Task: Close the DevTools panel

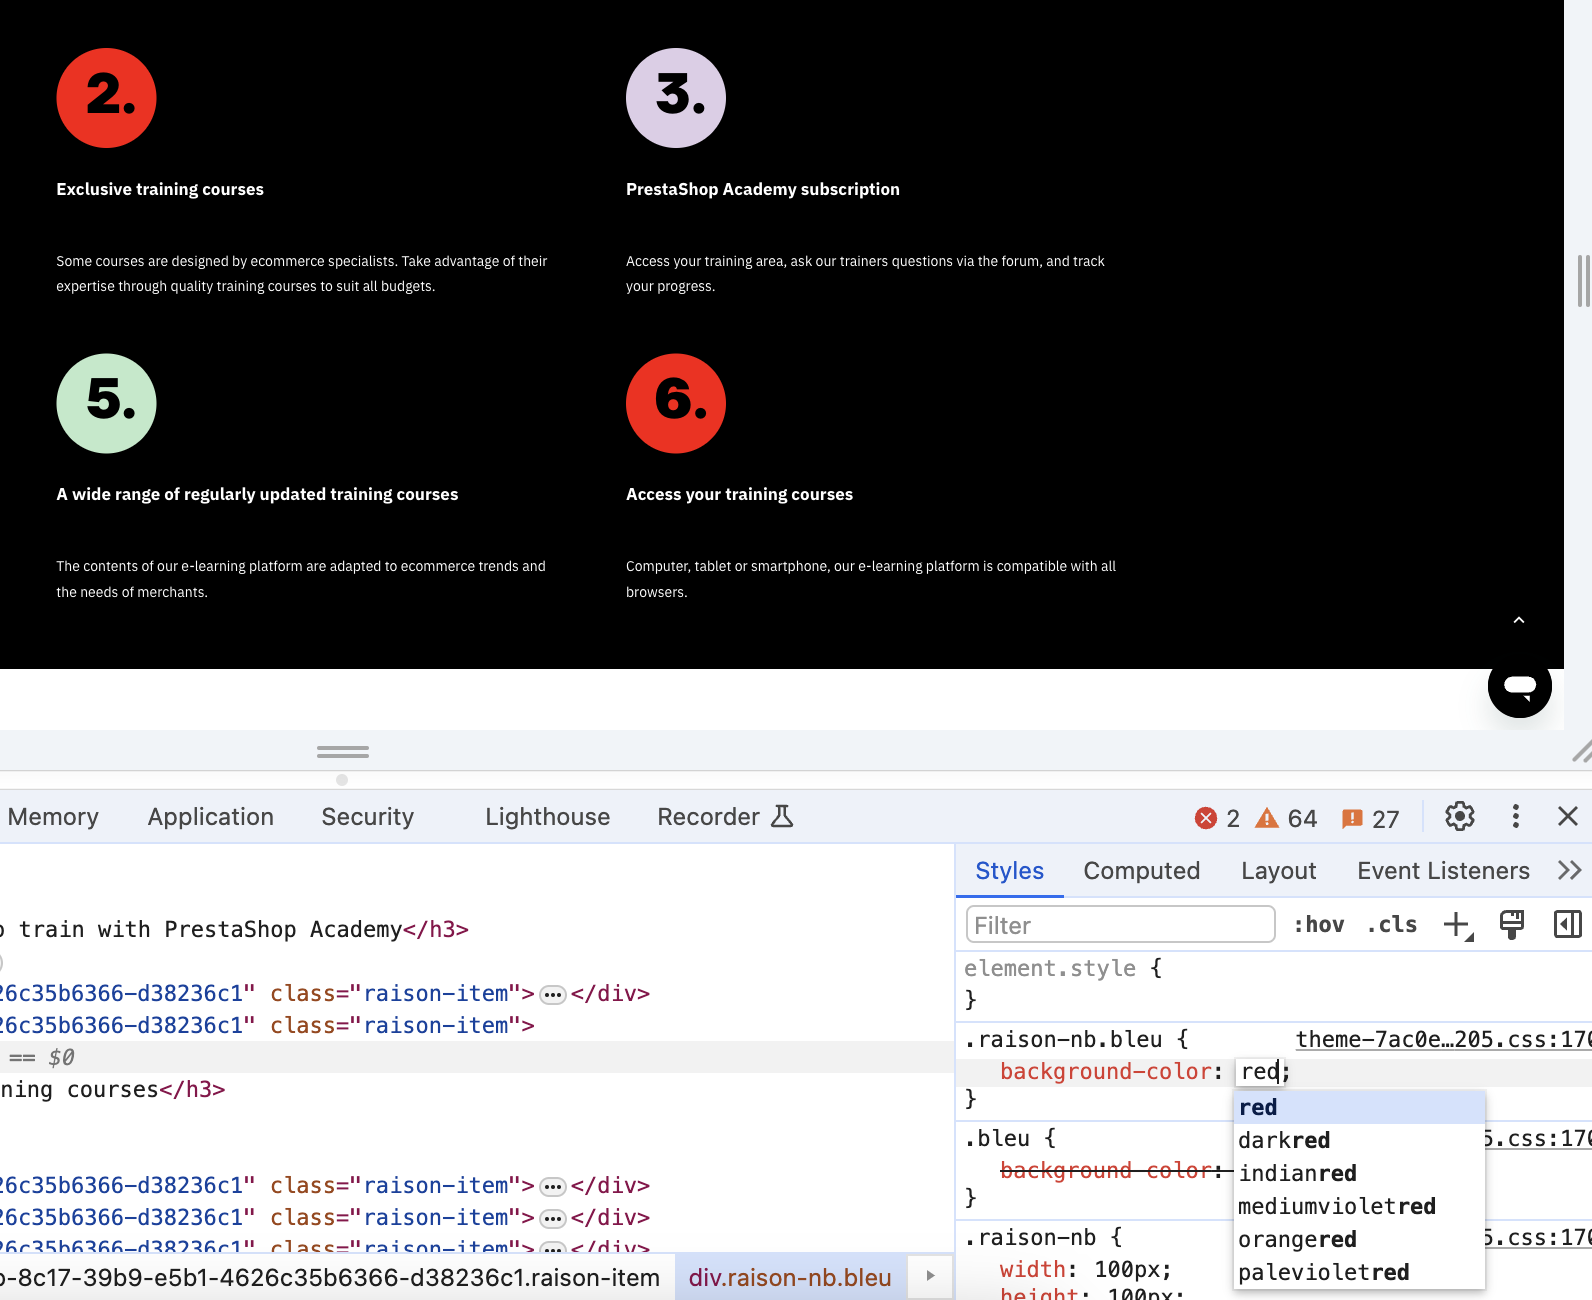Action: [1568, 817]
